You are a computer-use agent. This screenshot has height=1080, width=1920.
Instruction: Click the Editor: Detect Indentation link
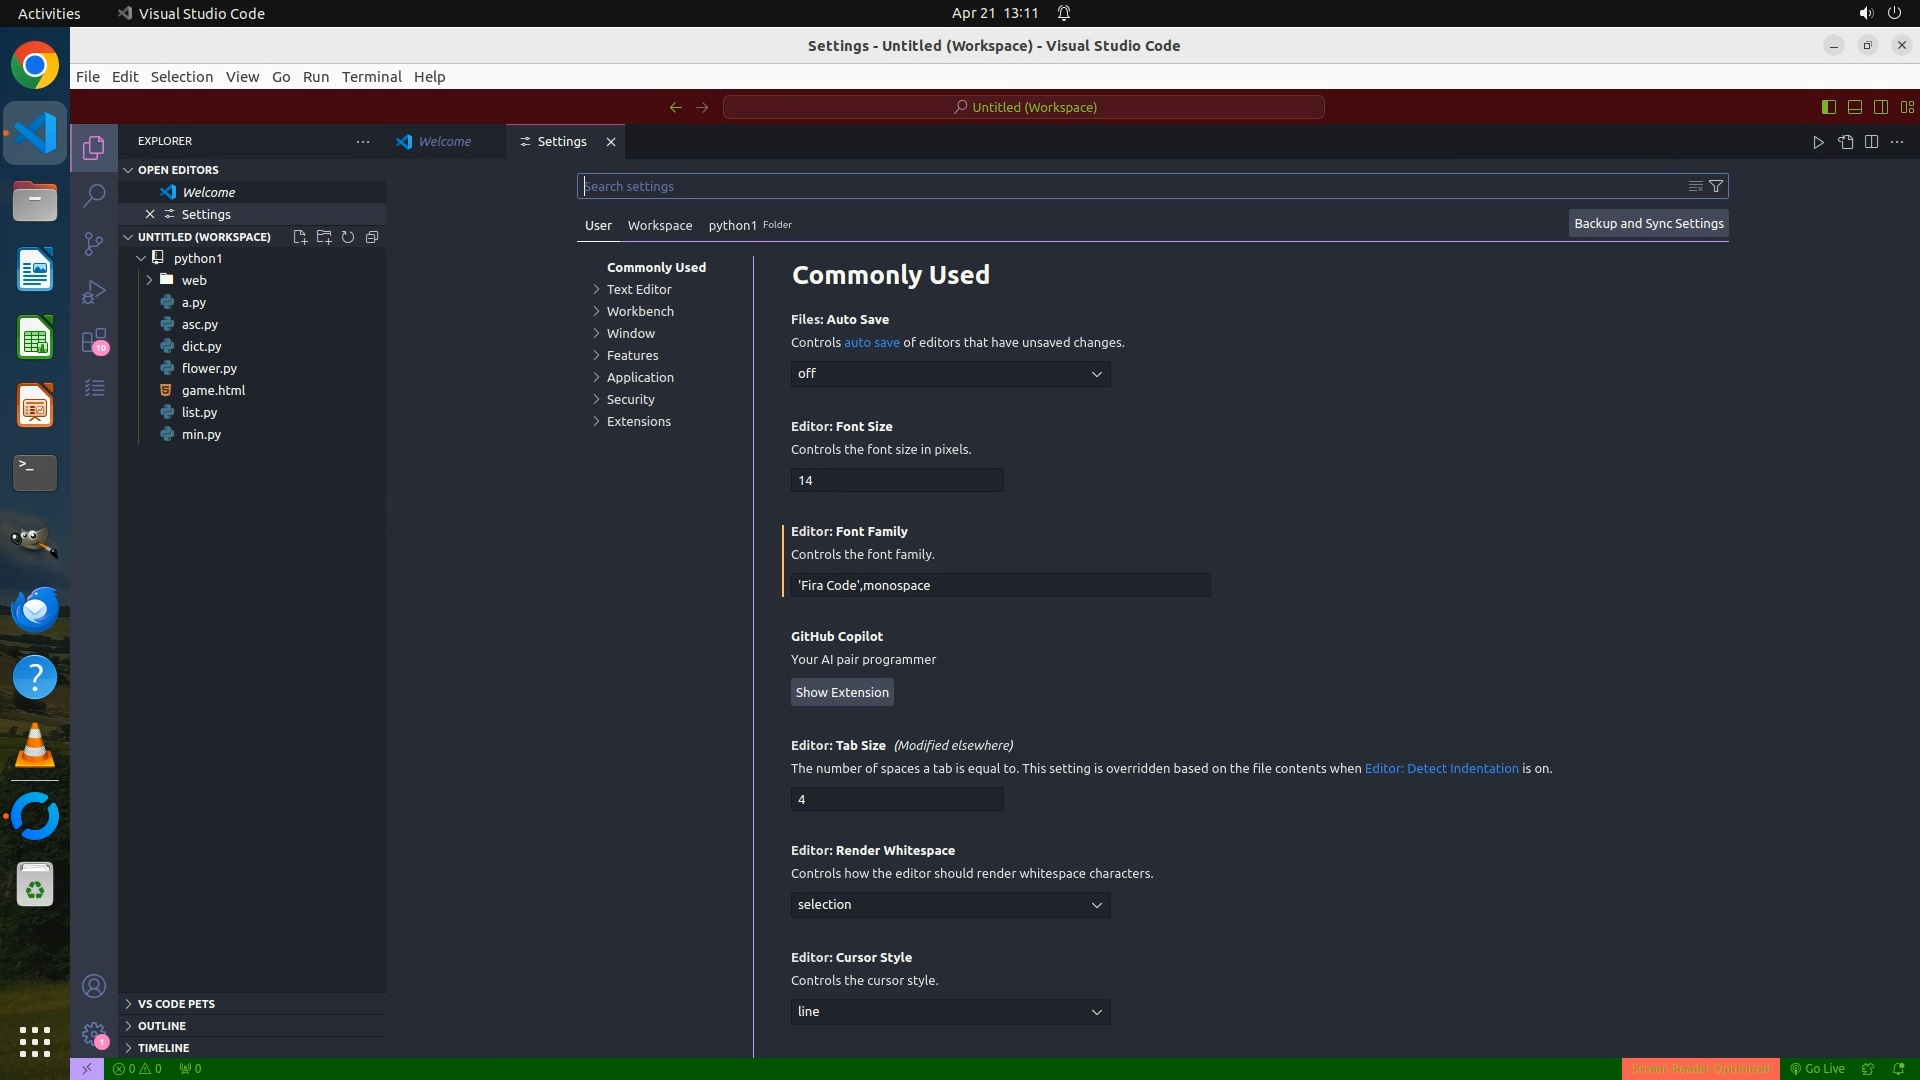point(1441,768)
